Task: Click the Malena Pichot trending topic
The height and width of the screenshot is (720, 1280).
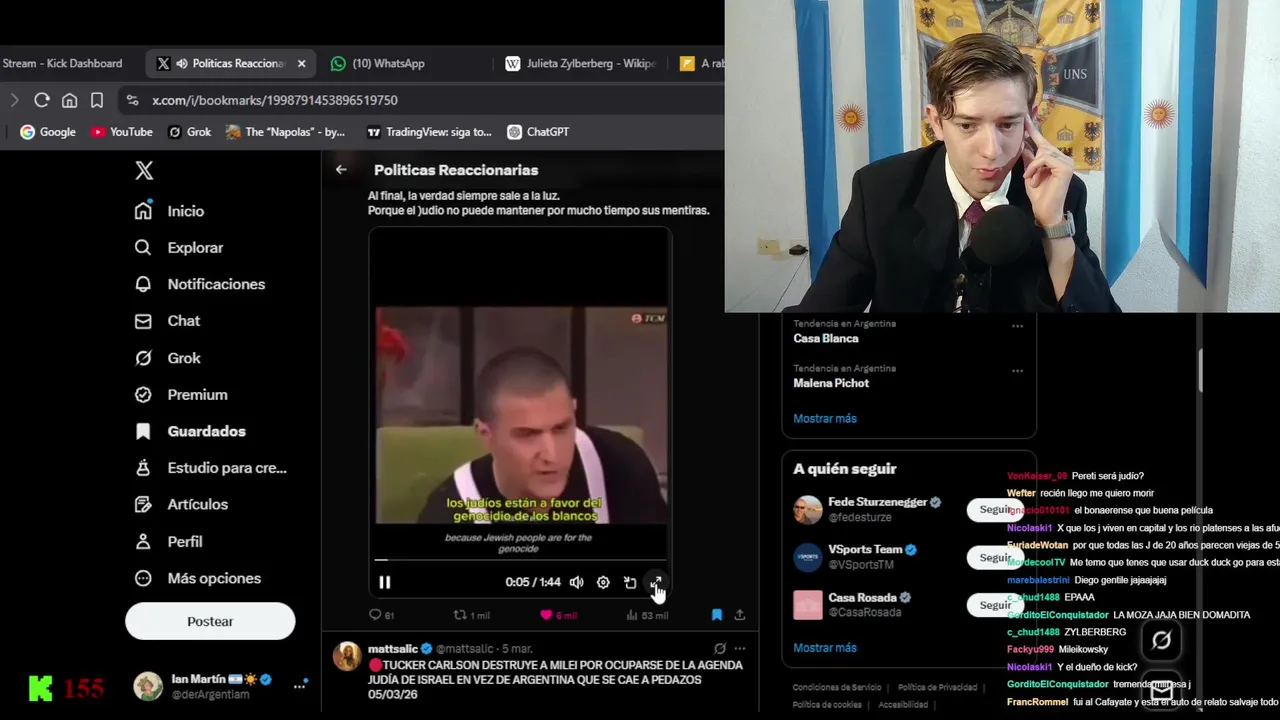Action: 831,383
